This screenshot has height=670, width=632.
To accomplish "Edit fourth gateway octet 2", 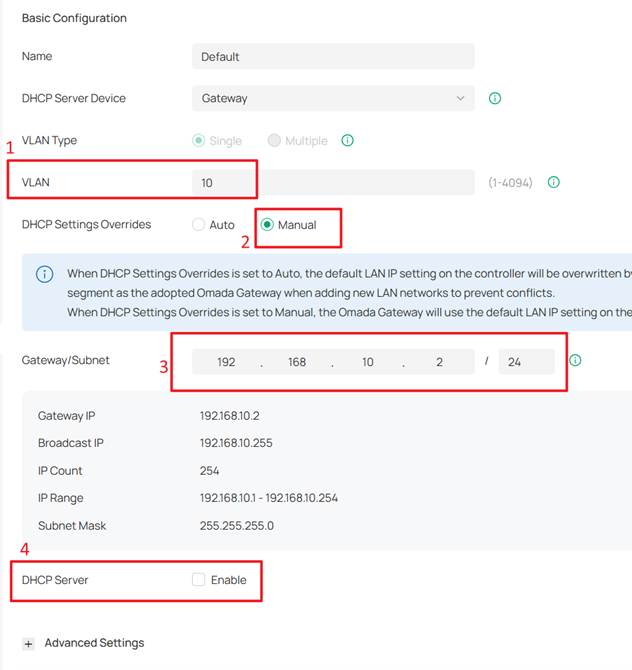I will (x=439, y=362).
